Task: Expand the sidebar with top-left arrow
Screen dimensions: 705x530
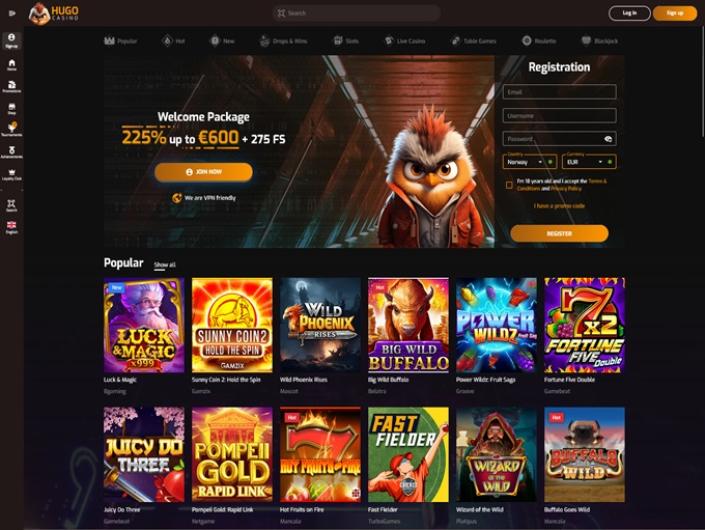Action: 12,13
